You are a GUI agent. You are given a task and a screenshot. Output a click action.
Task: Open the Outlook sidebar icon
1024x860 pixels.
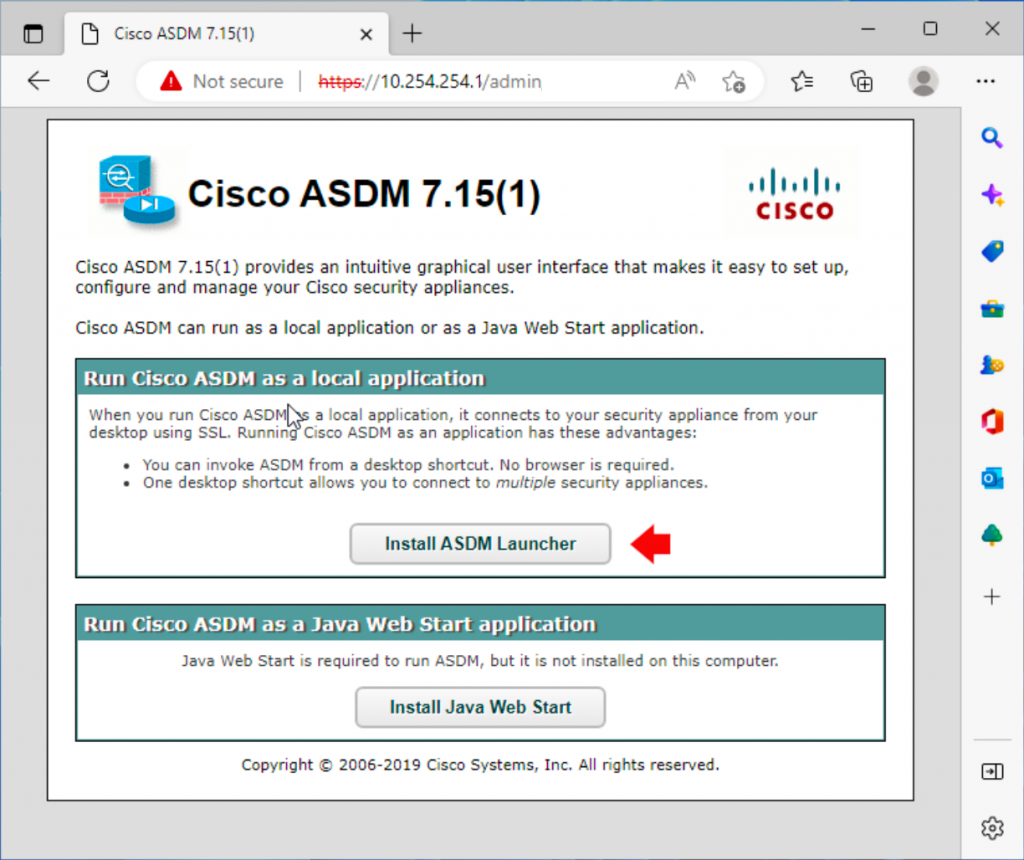click(991, 478)
